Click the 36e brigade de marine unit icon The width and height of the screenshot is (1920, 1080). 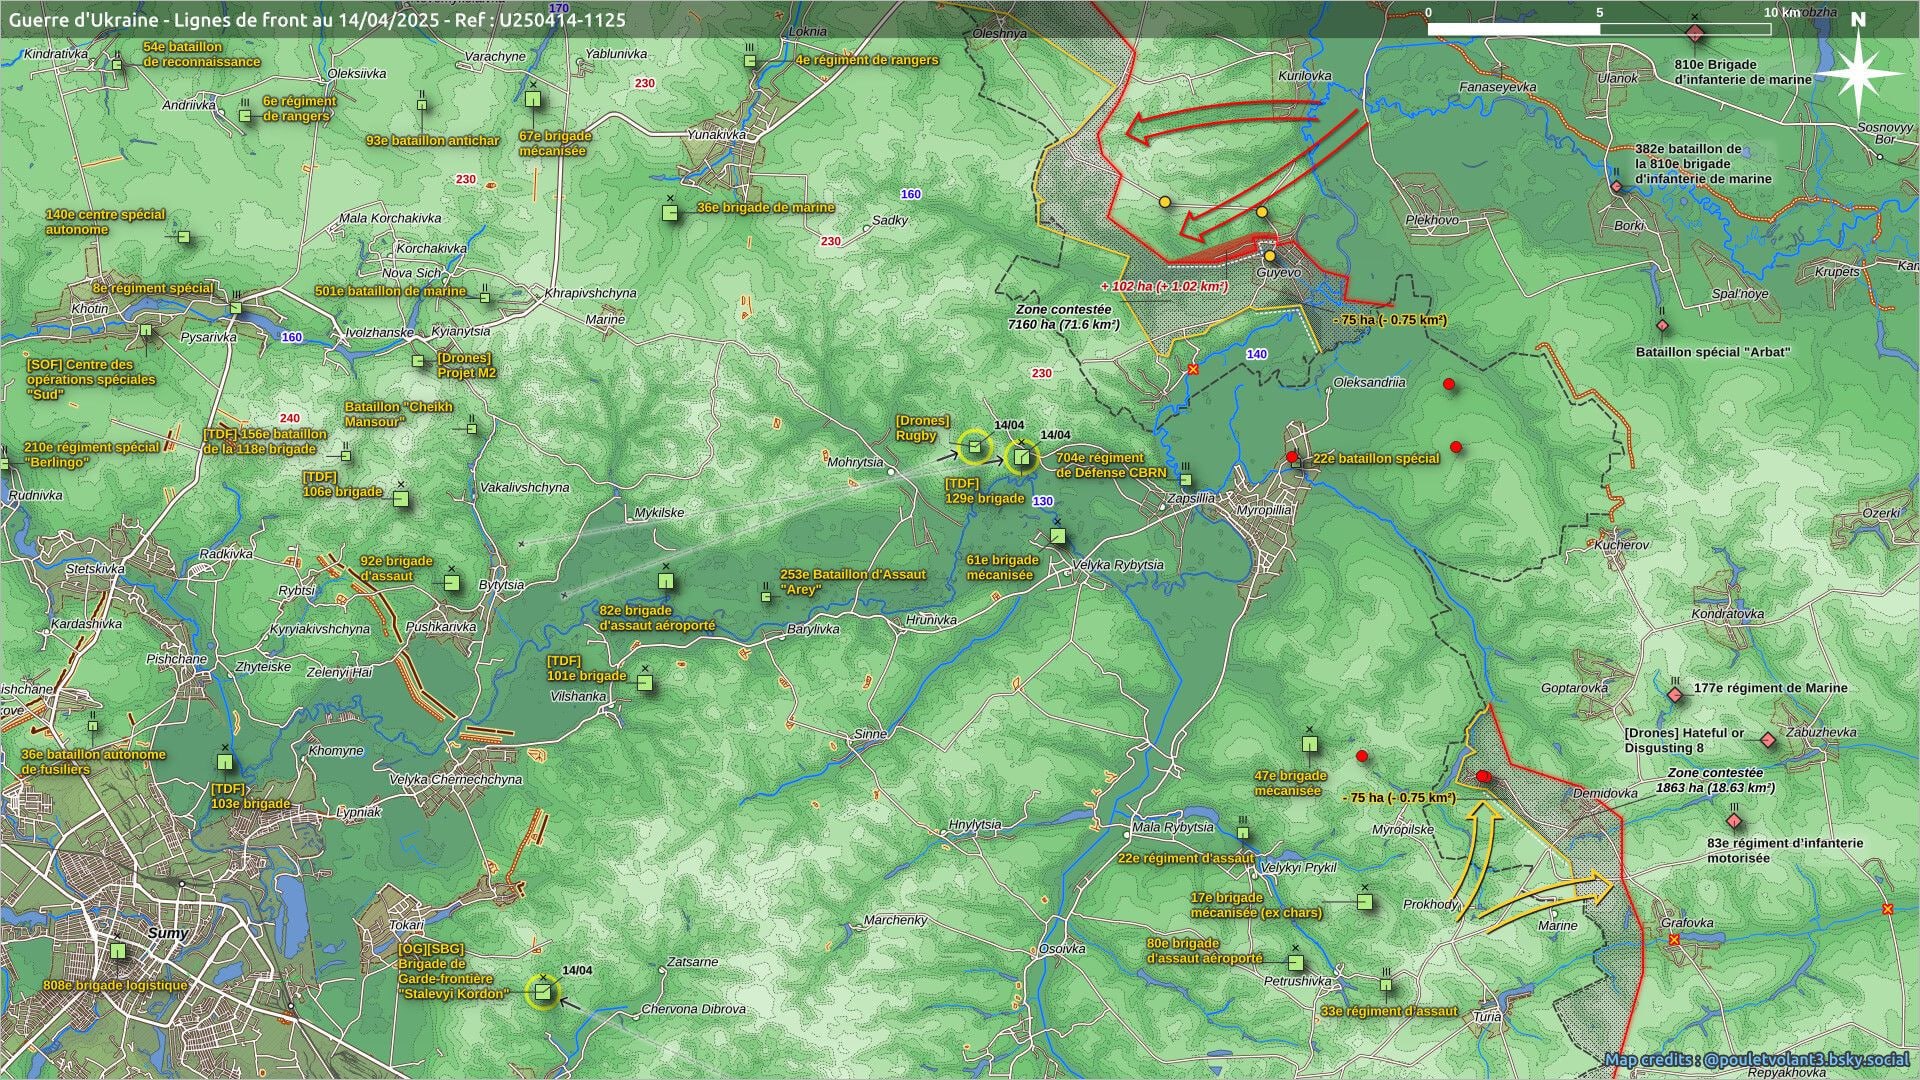tap(671, 212)
